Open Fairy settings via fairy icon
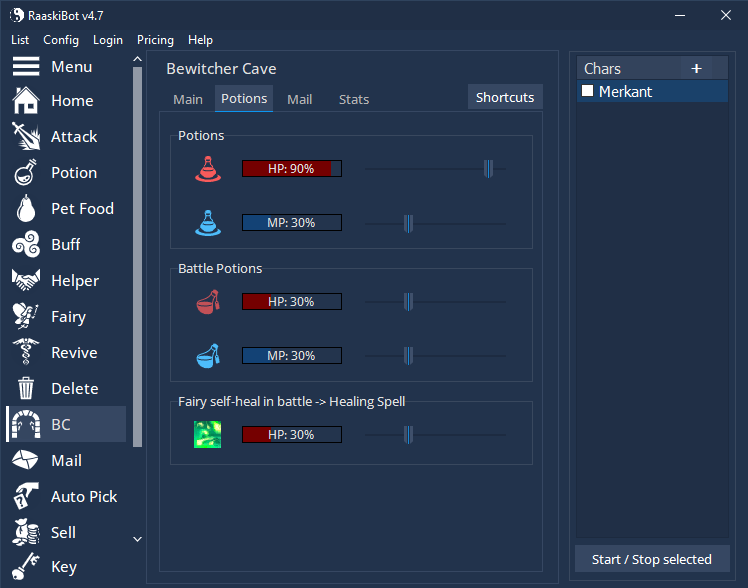Screen dimensions: 748x588 click(26, 316)
